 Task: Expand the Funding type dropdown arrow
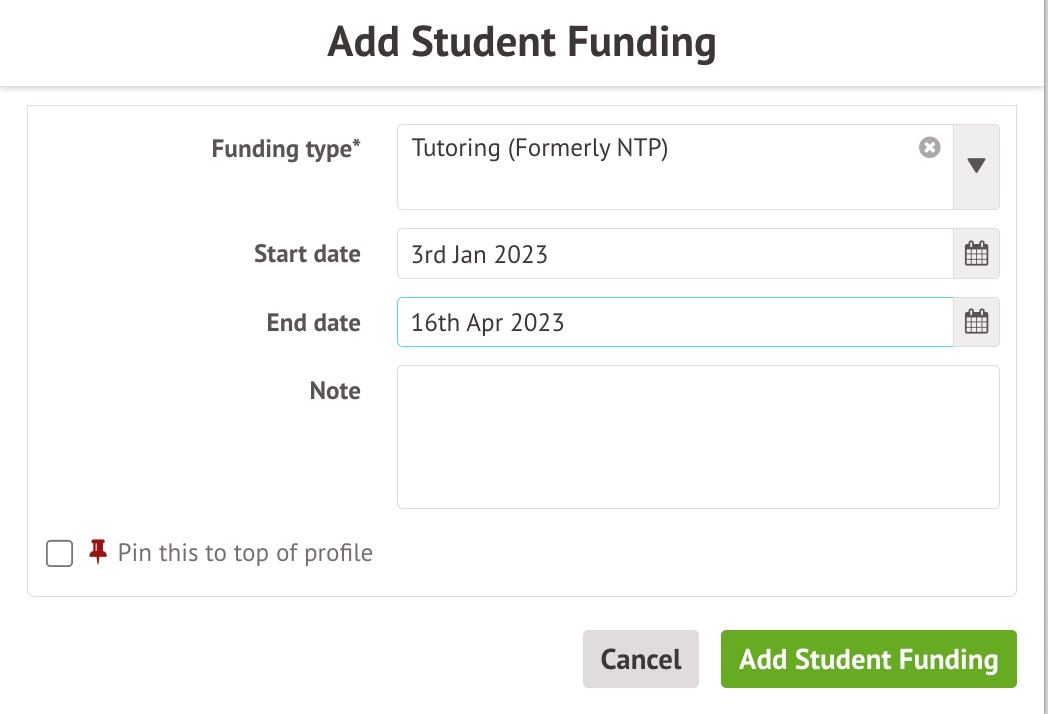(977, 166)
